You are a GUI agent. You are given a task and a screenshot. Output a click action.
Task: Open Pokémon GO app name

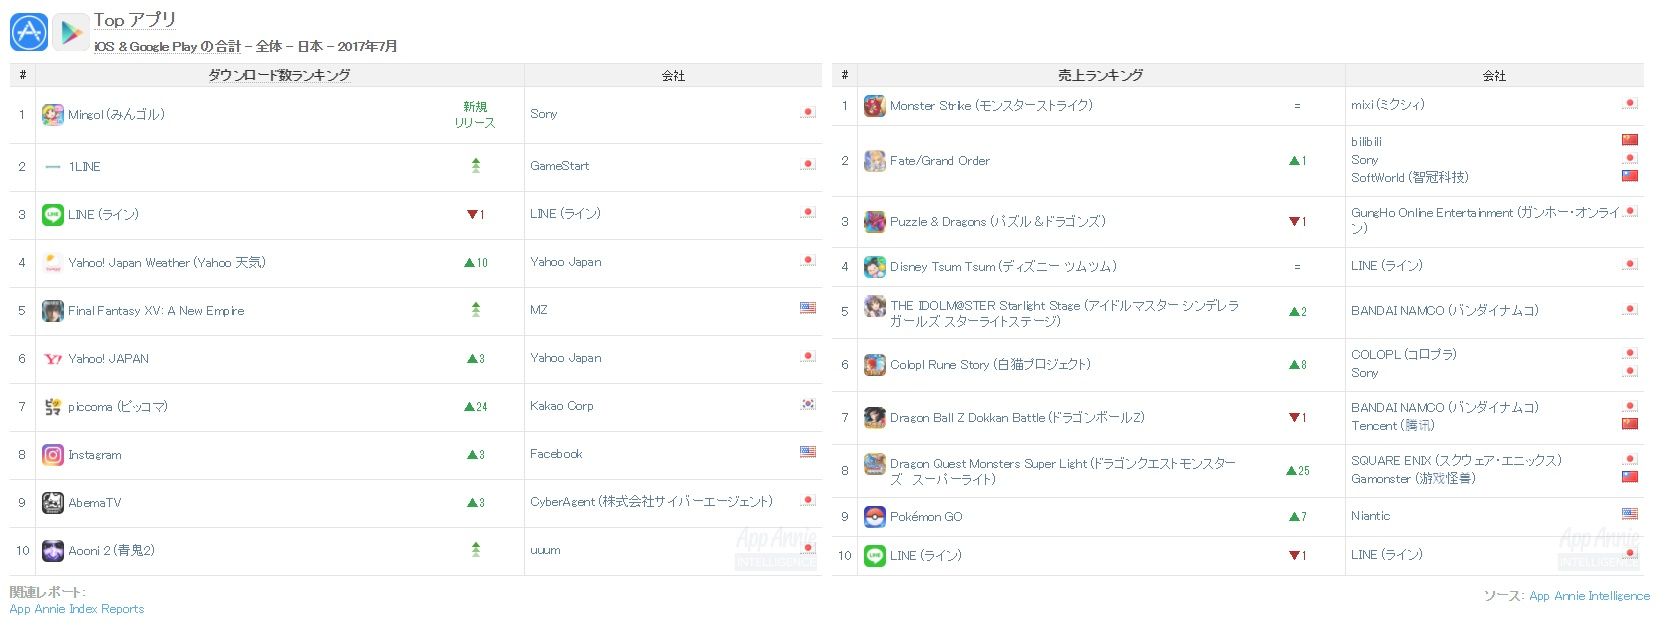click(x=926, y=517)
